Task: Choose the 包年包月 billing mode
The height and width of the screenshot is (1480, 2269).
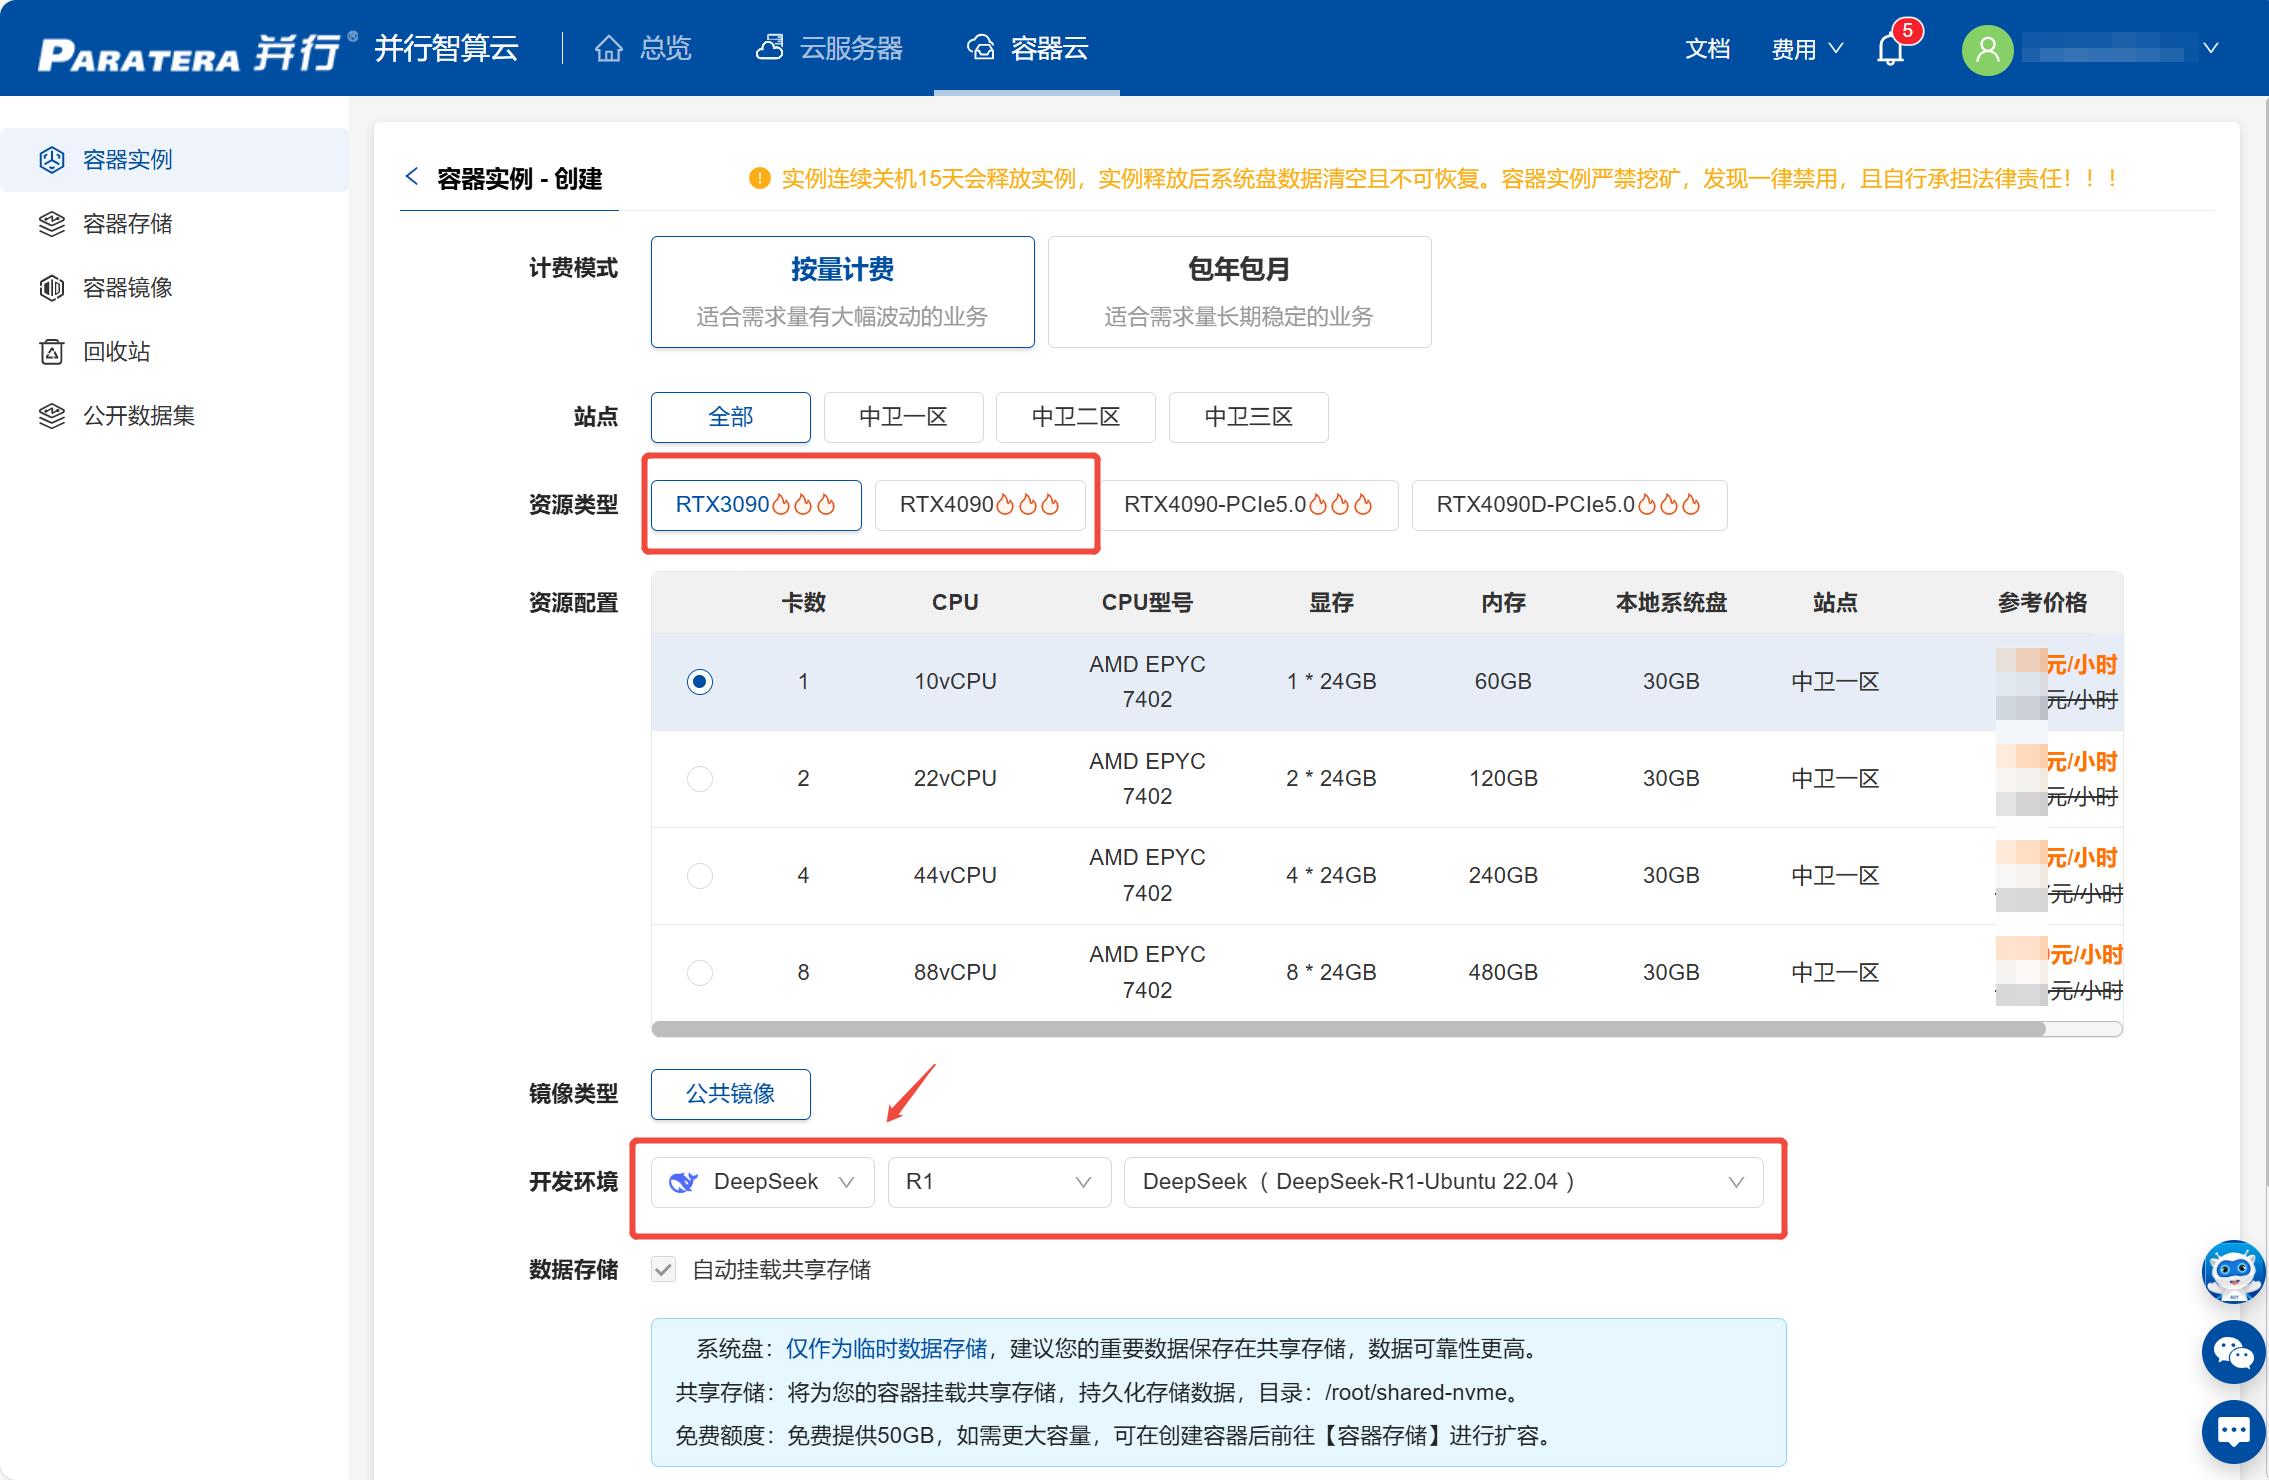Action: coord(1239,292)
